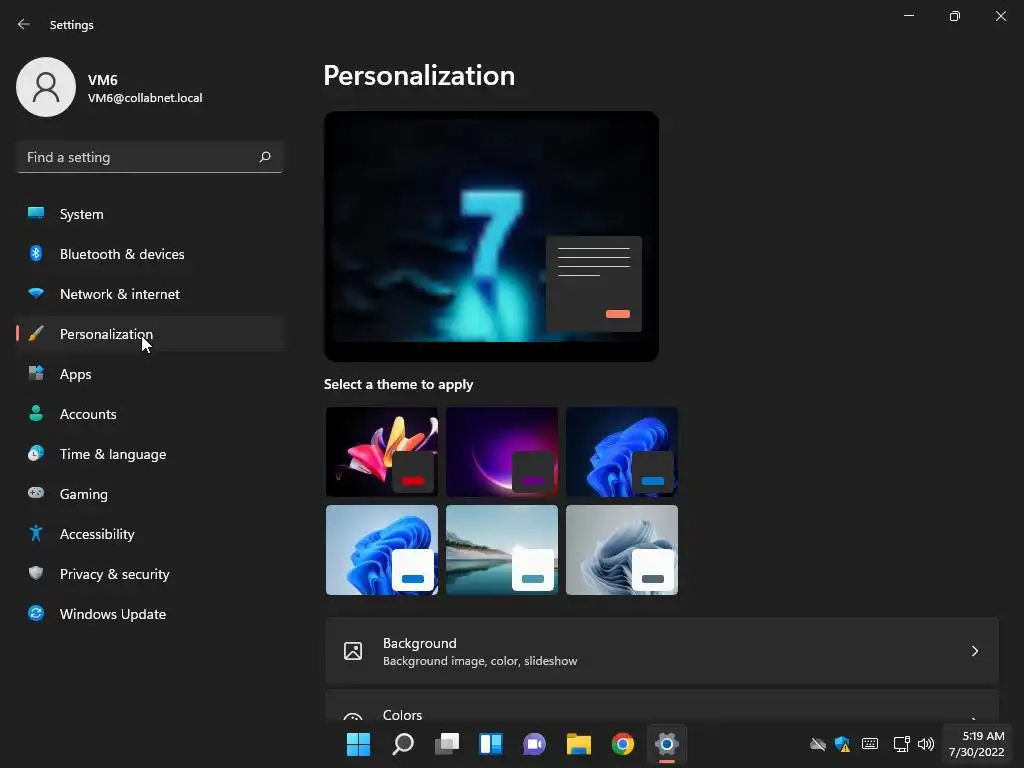Image resolution: width=1024 pixels, height=768 pixels.
Task: Click the cloud sync tray icon
Action: point(818,744)
